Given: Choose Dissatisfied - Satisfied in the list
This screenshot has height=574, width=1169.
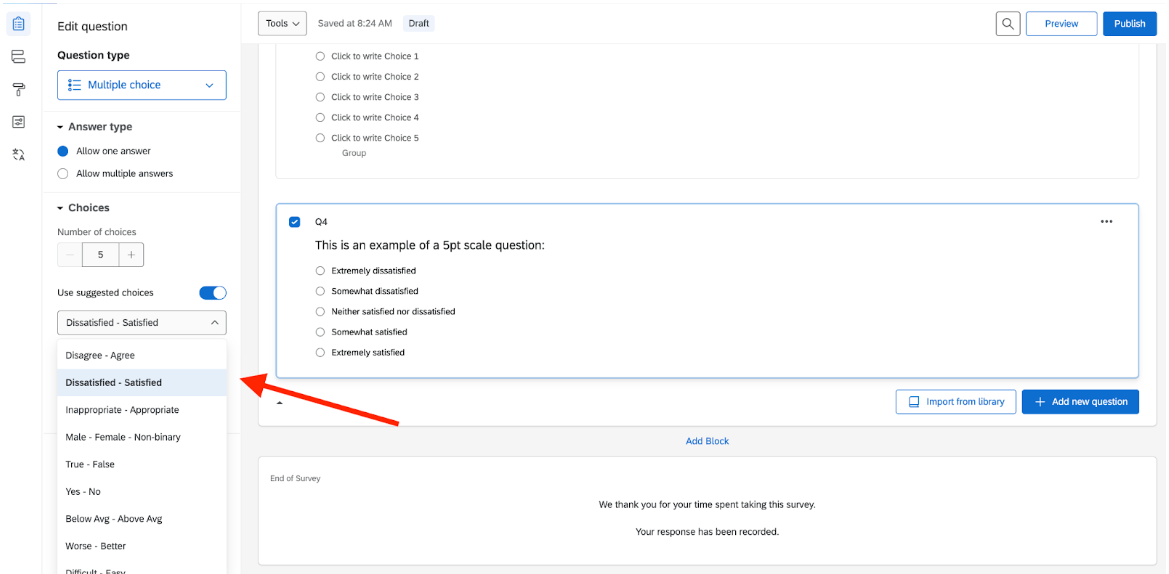Looking at the screenshot, I should pyautogui.click(x=142, y=382).
